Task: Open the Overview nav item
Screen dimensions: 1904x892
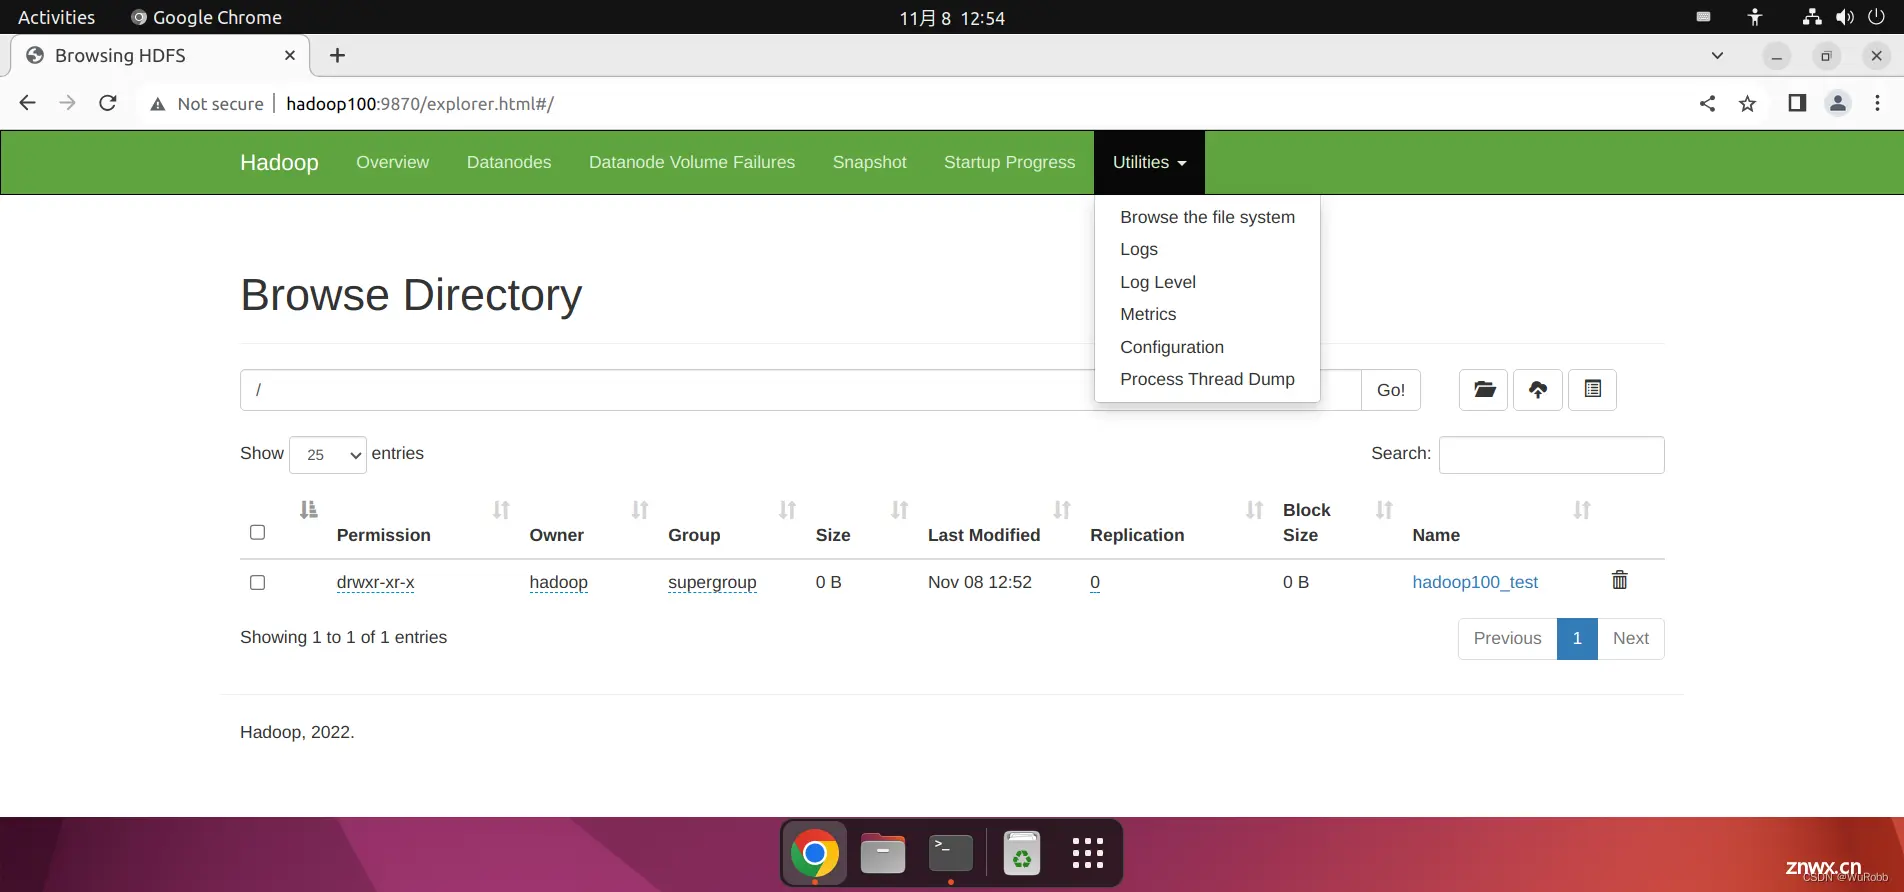Action: 392,162
